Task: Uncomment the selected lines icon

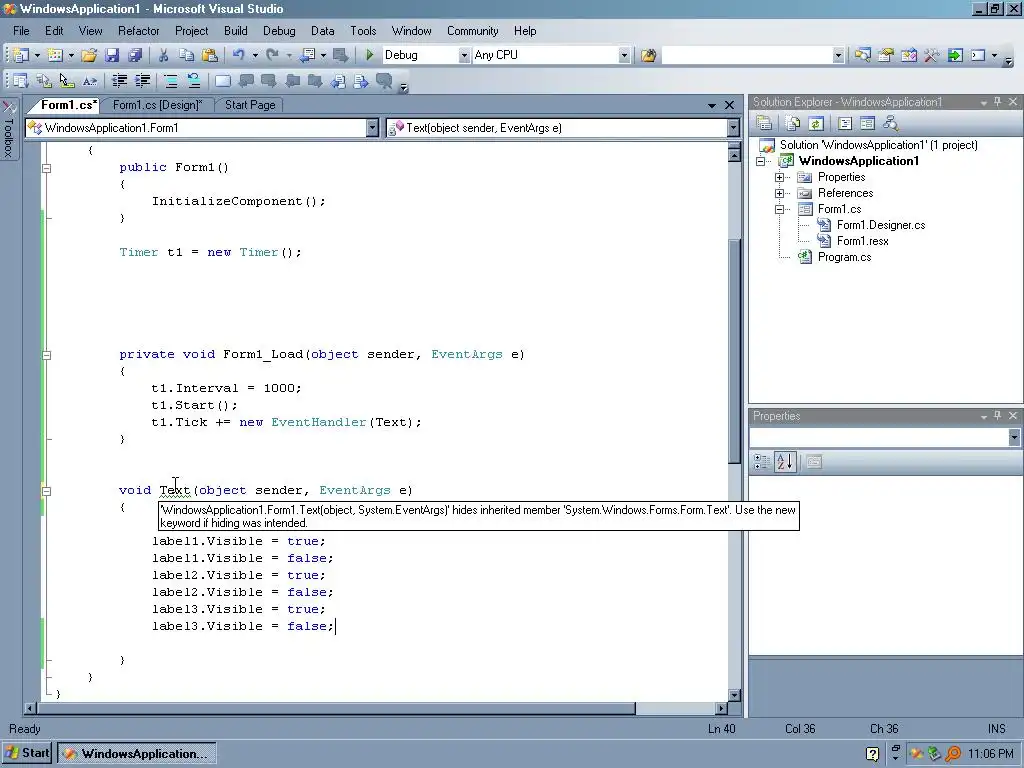Action: pos(194,81)
